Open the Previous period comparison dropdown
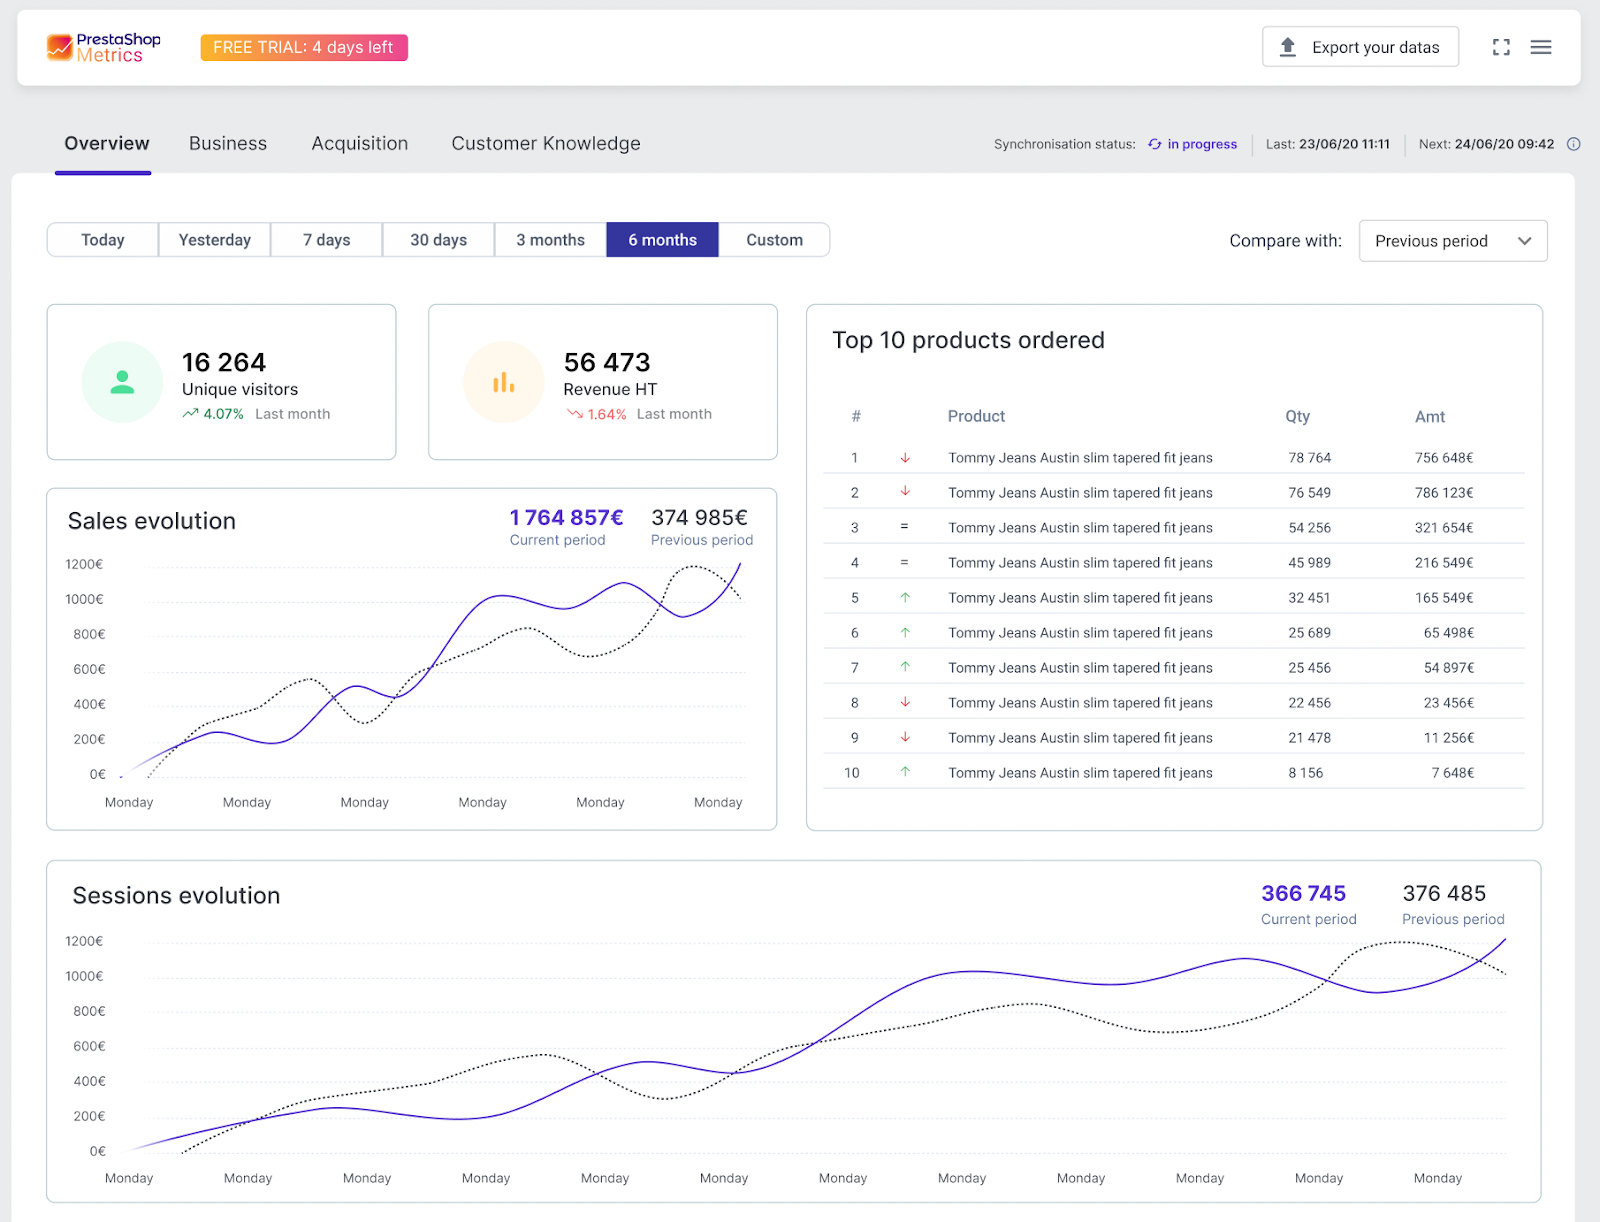 pyautogui.click(x=1452, y=241)
